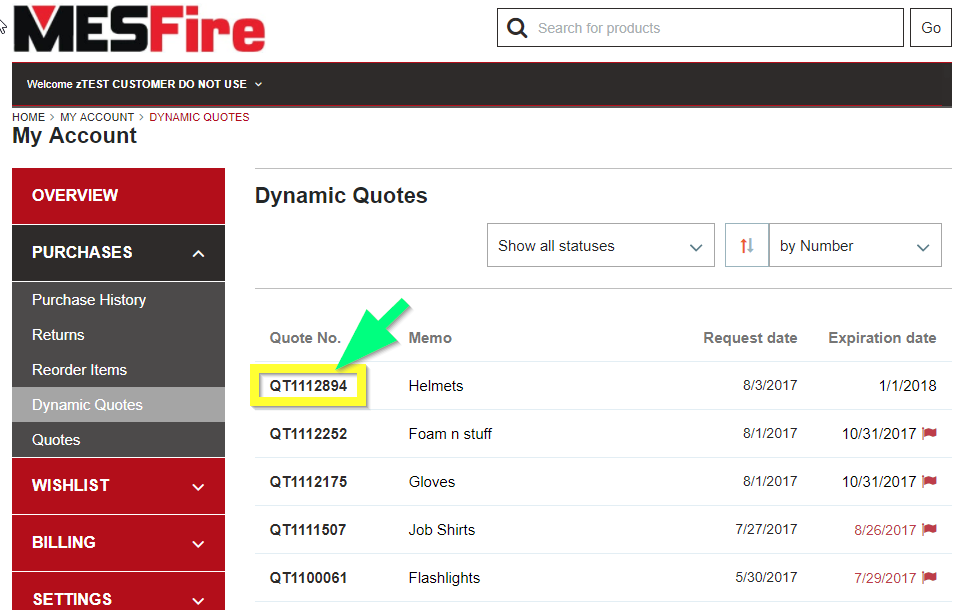Click the Expiration date column header
968x610 pixels.
(882, 338)
